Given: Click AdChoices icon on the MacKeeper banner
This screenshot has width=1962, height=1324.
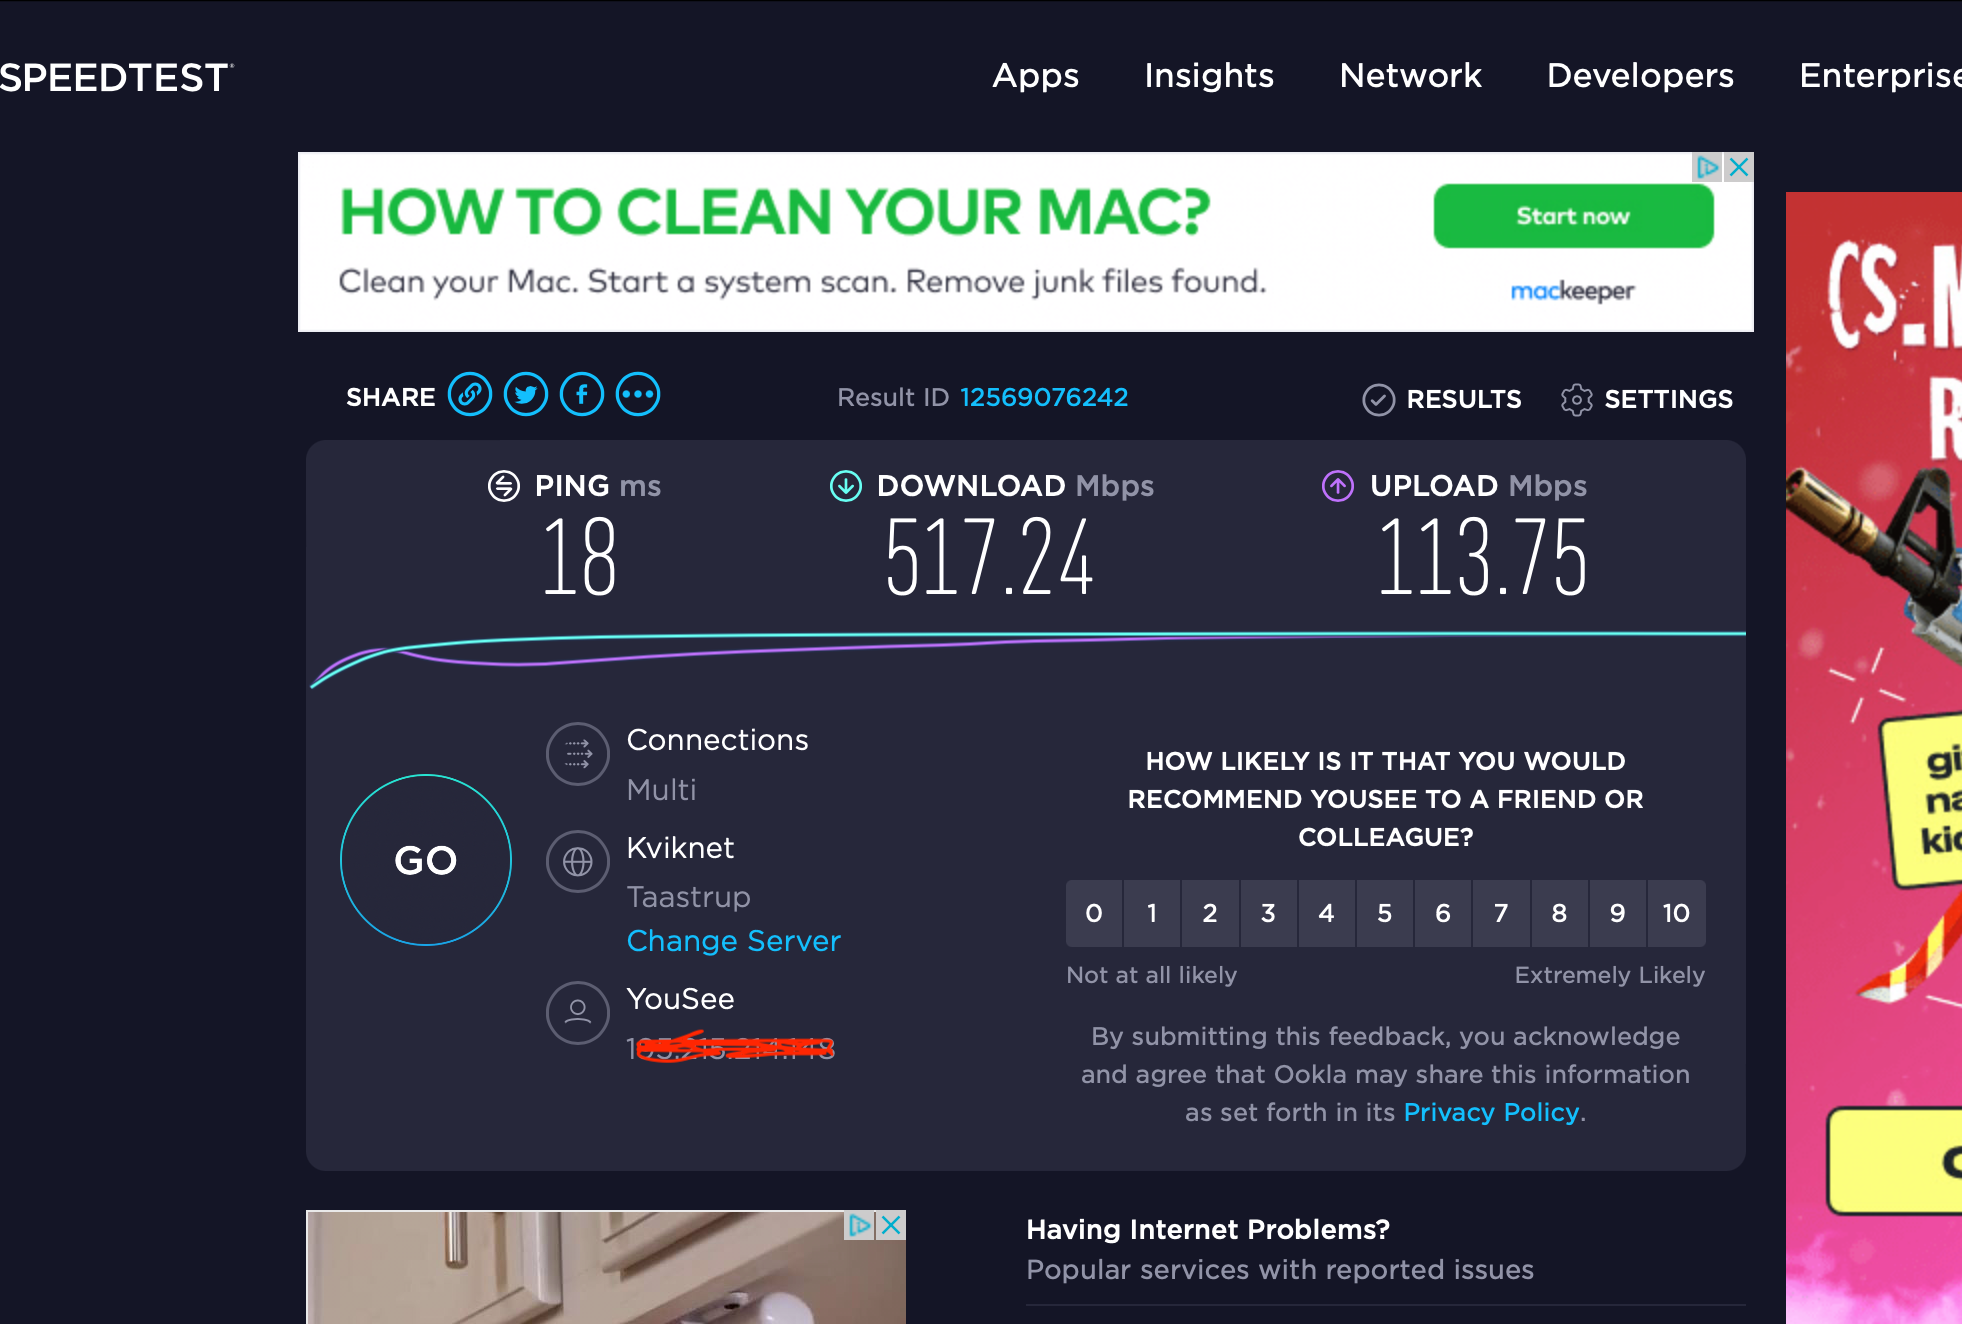Looking at the screenshot, I should [x=1708, y=167].
